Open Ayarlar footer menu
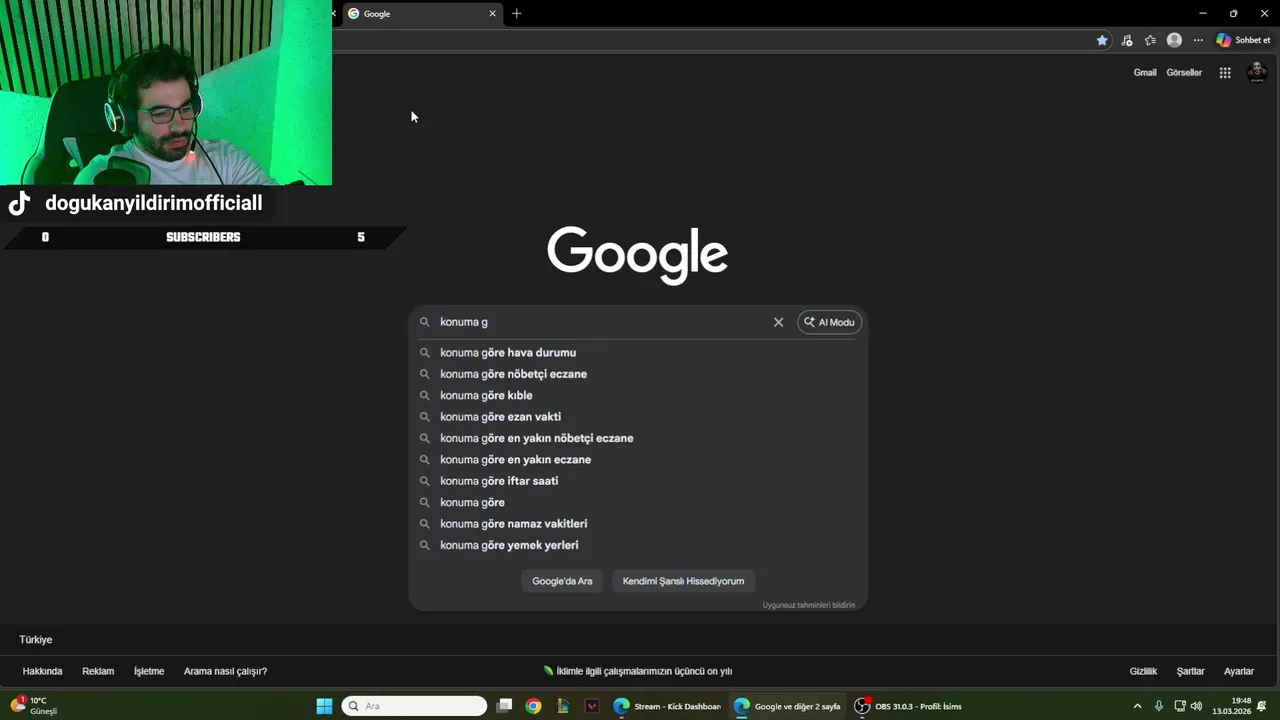This screenshot has height=720, width=1280. pyautogui.click(x=1239, y=671)
